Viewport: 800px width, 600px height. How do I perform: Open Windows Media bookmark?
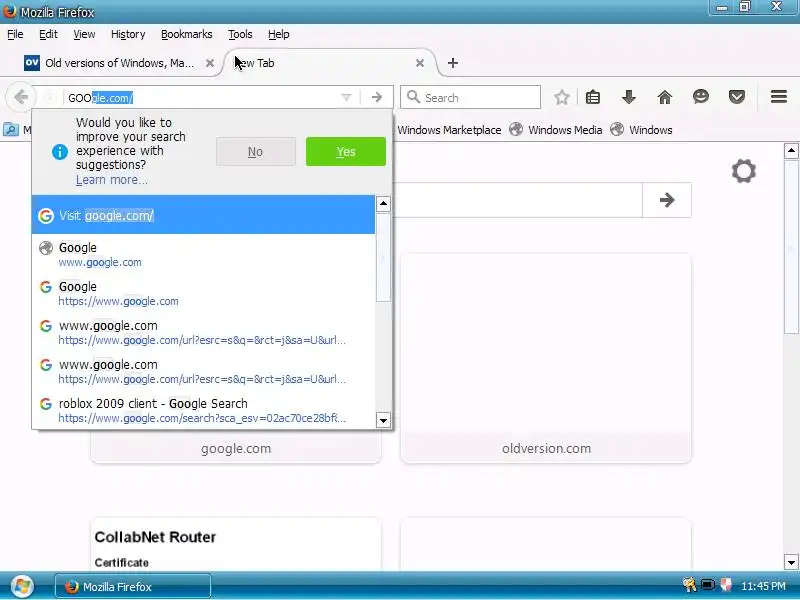coord(556,130)
